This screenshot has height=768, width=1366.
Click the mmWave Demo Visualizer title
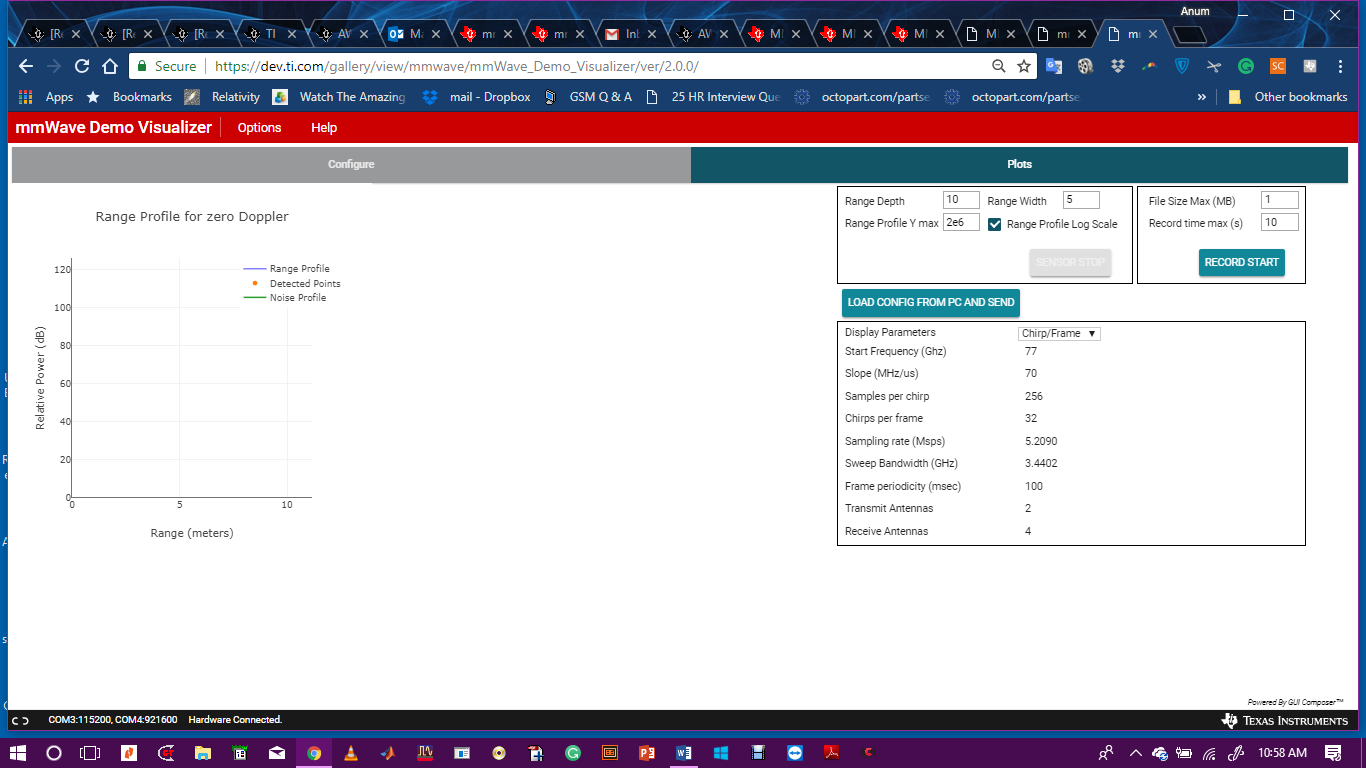pos(114,127)
